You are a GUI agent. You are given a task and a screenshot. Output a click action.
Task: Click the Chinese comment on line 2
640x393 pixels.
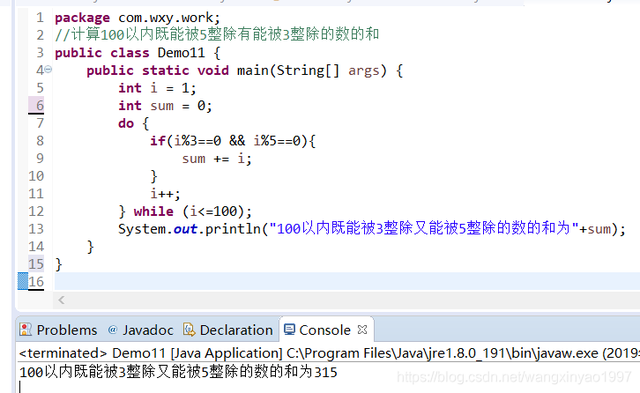pos(217,35)
